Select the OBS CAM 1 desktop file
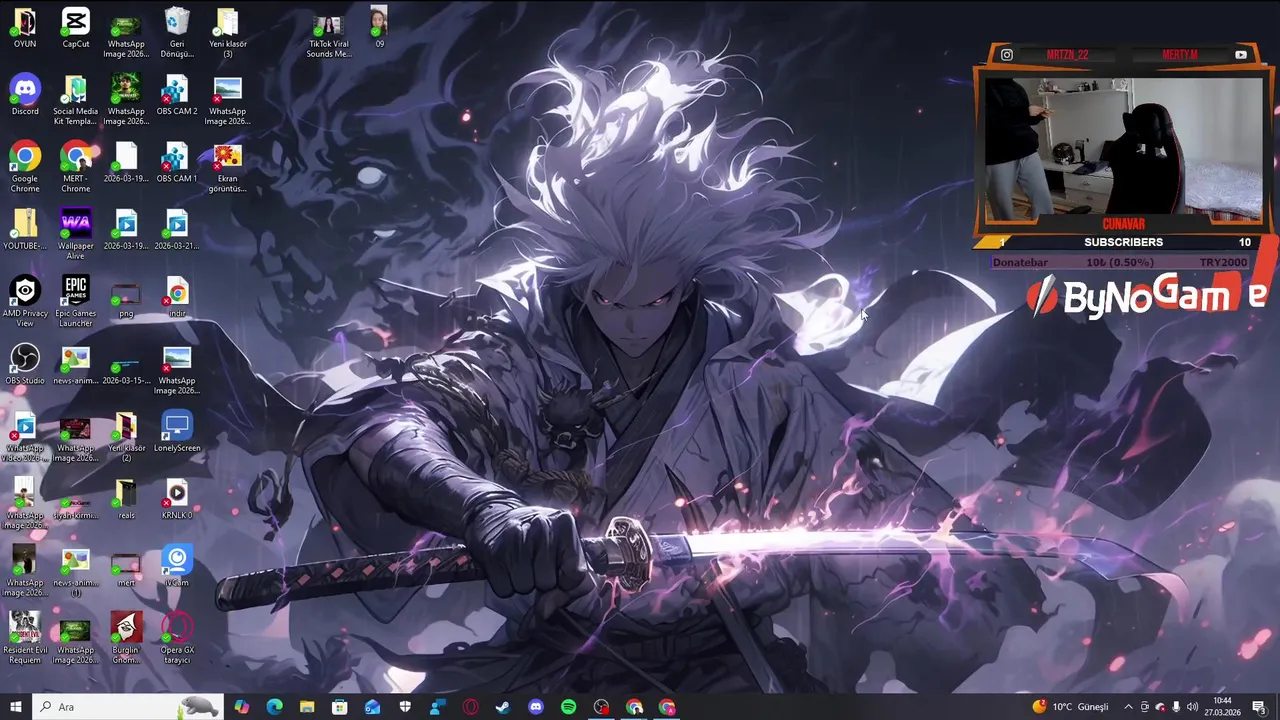 click(177, 162)
